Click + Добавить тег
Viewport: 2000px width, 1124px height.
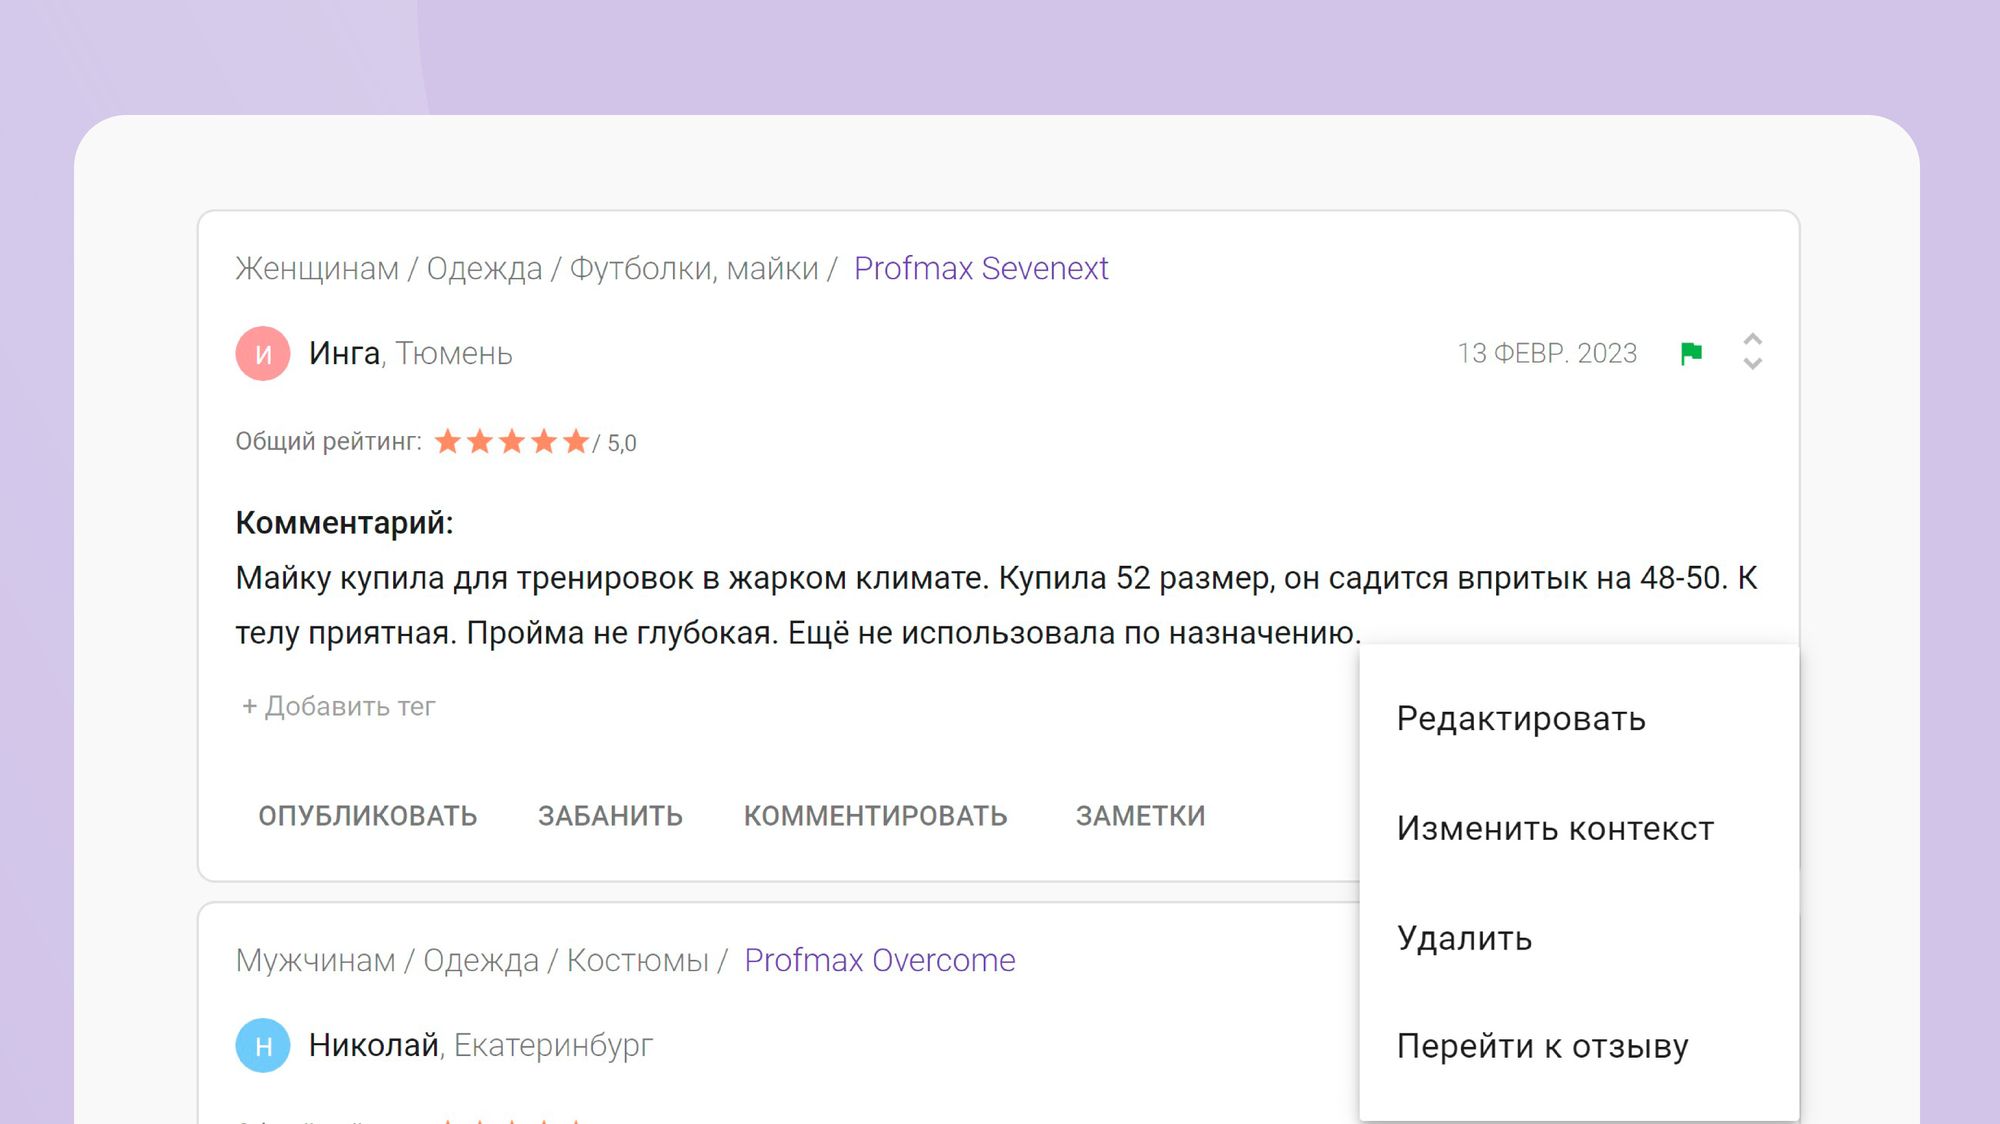[x=339, y=706]
